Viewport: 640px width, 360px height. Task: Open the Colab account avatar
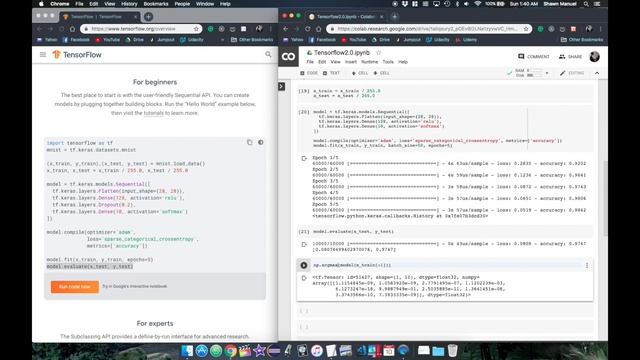pos(595,56)
